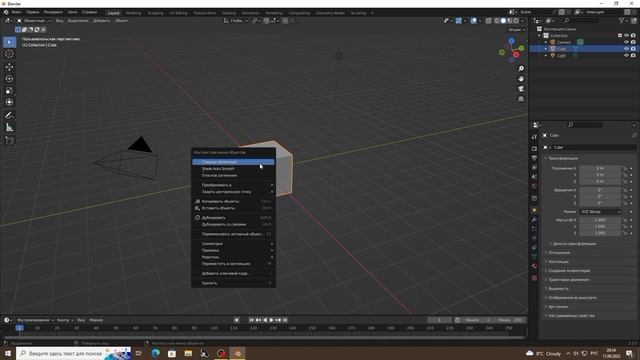Open the Файл menu
Image resolution: width=640 pixels, height=360 pixels.
[x=16, y=12]
